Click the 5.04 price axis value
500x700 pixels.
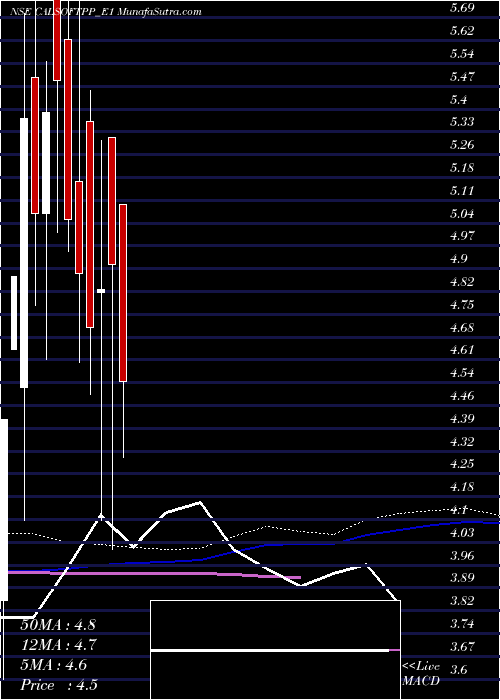click(x=461, y=214)
